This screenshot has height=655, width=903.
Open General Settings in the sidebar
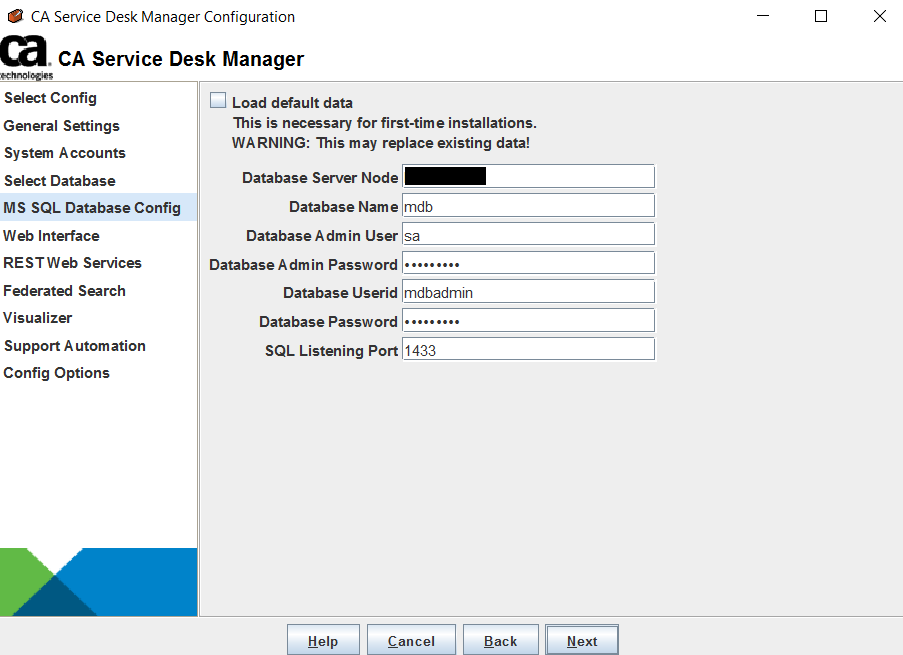(62, 126)
